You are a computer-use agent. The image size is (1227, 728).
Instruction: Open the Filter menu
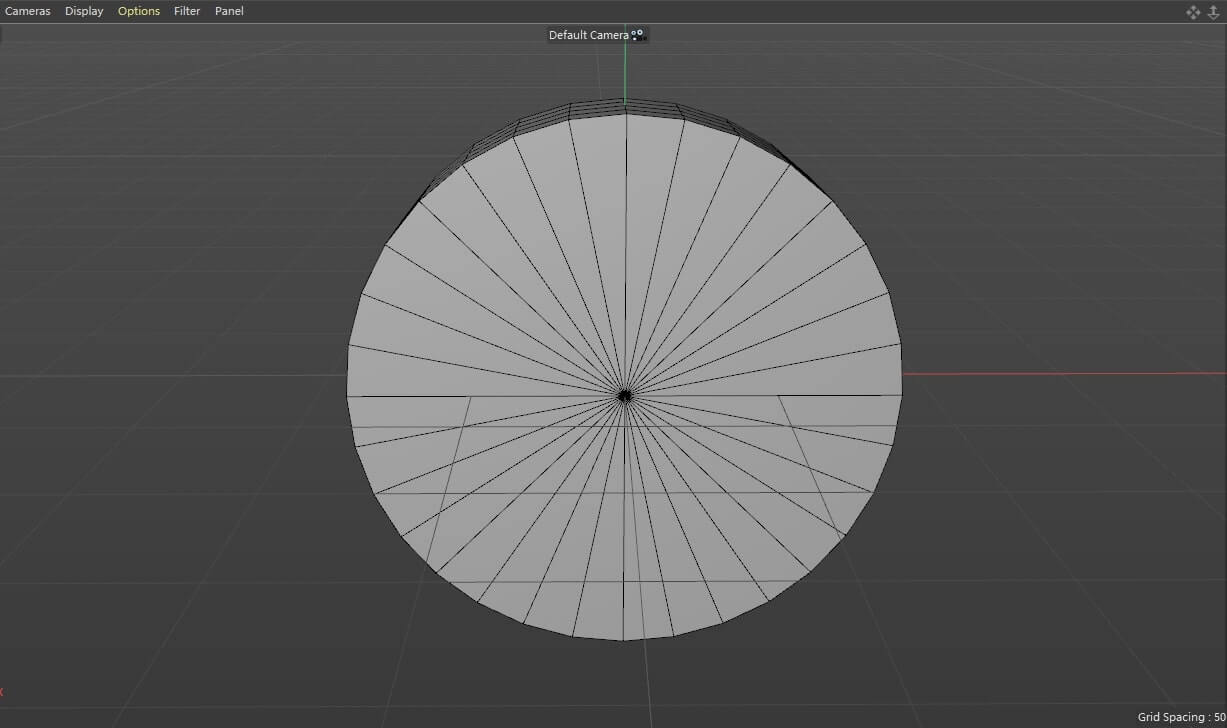(186, 11)
